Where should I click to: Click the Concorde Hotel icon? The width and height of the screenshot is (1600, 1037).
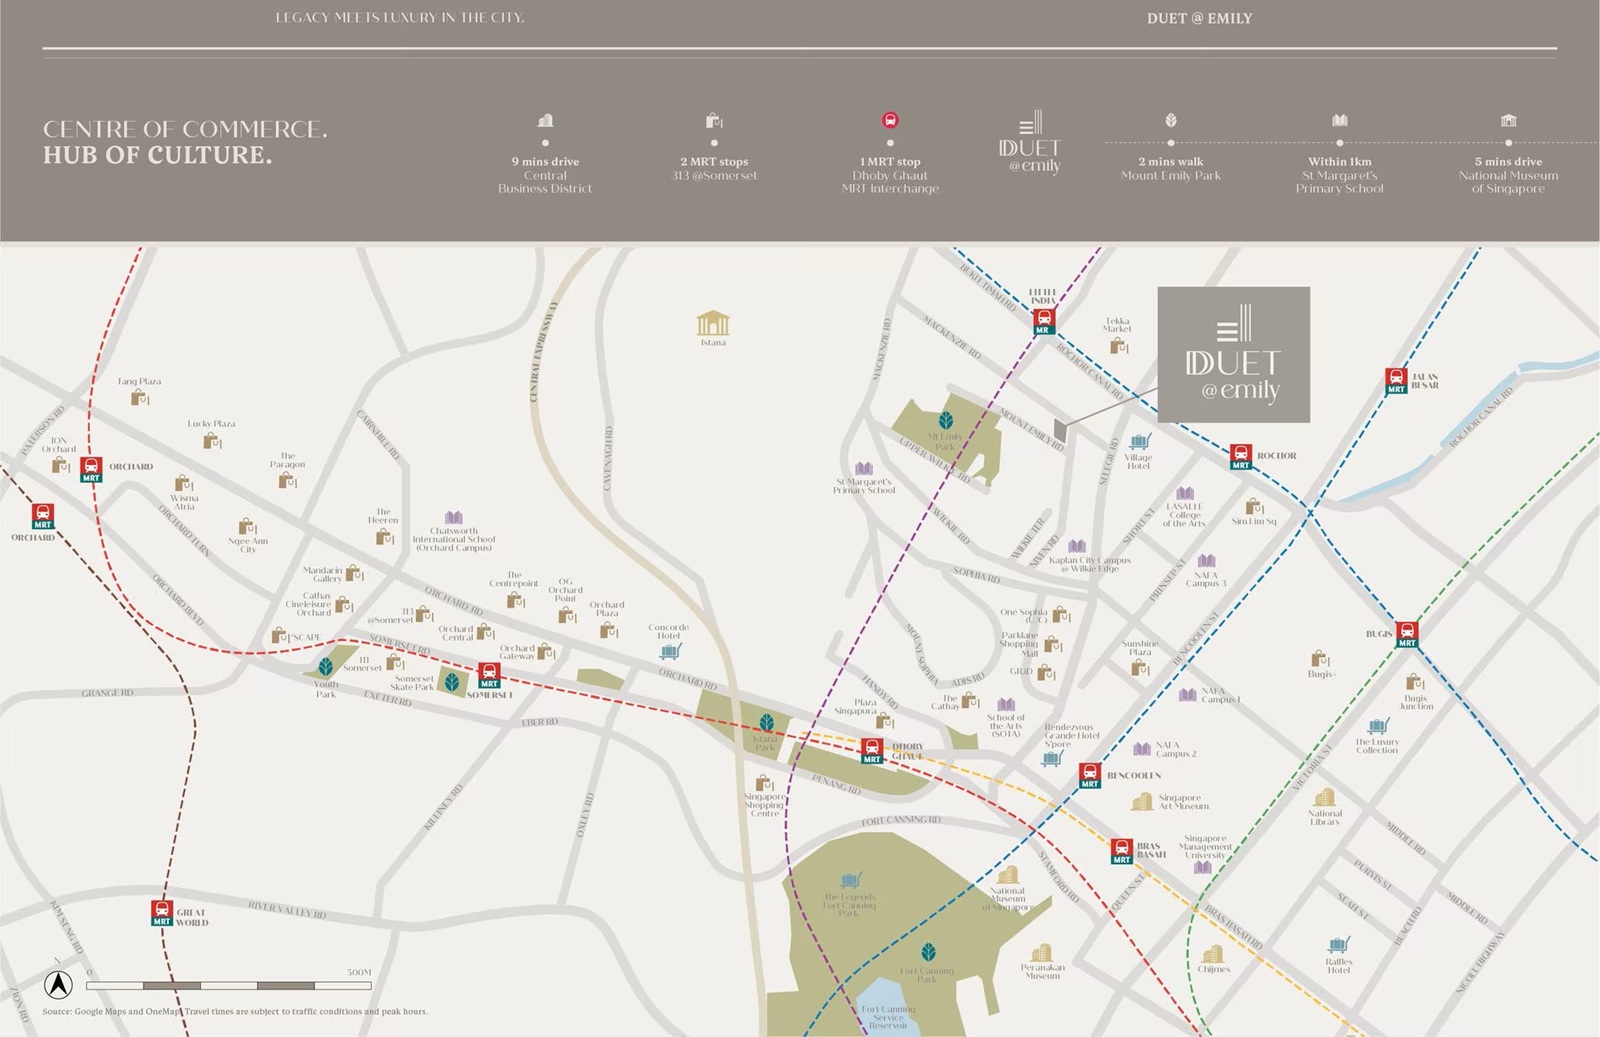(x=669, y=651)
